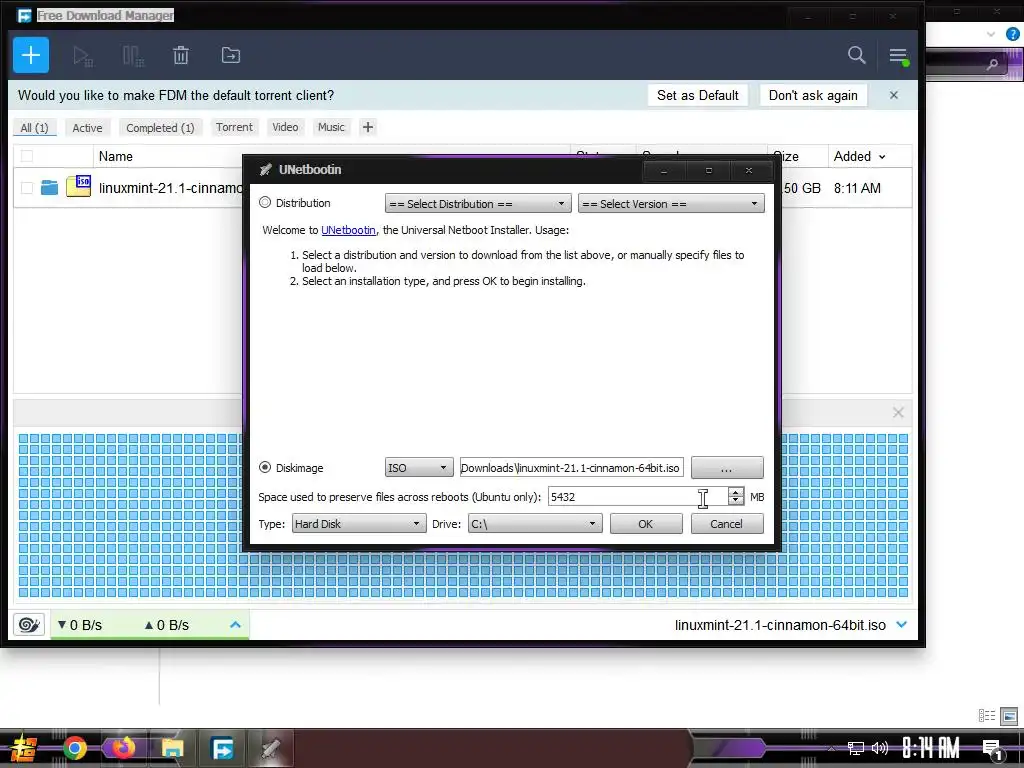
Task: Open search in Free Download Manager
Action: pos(857,55)
